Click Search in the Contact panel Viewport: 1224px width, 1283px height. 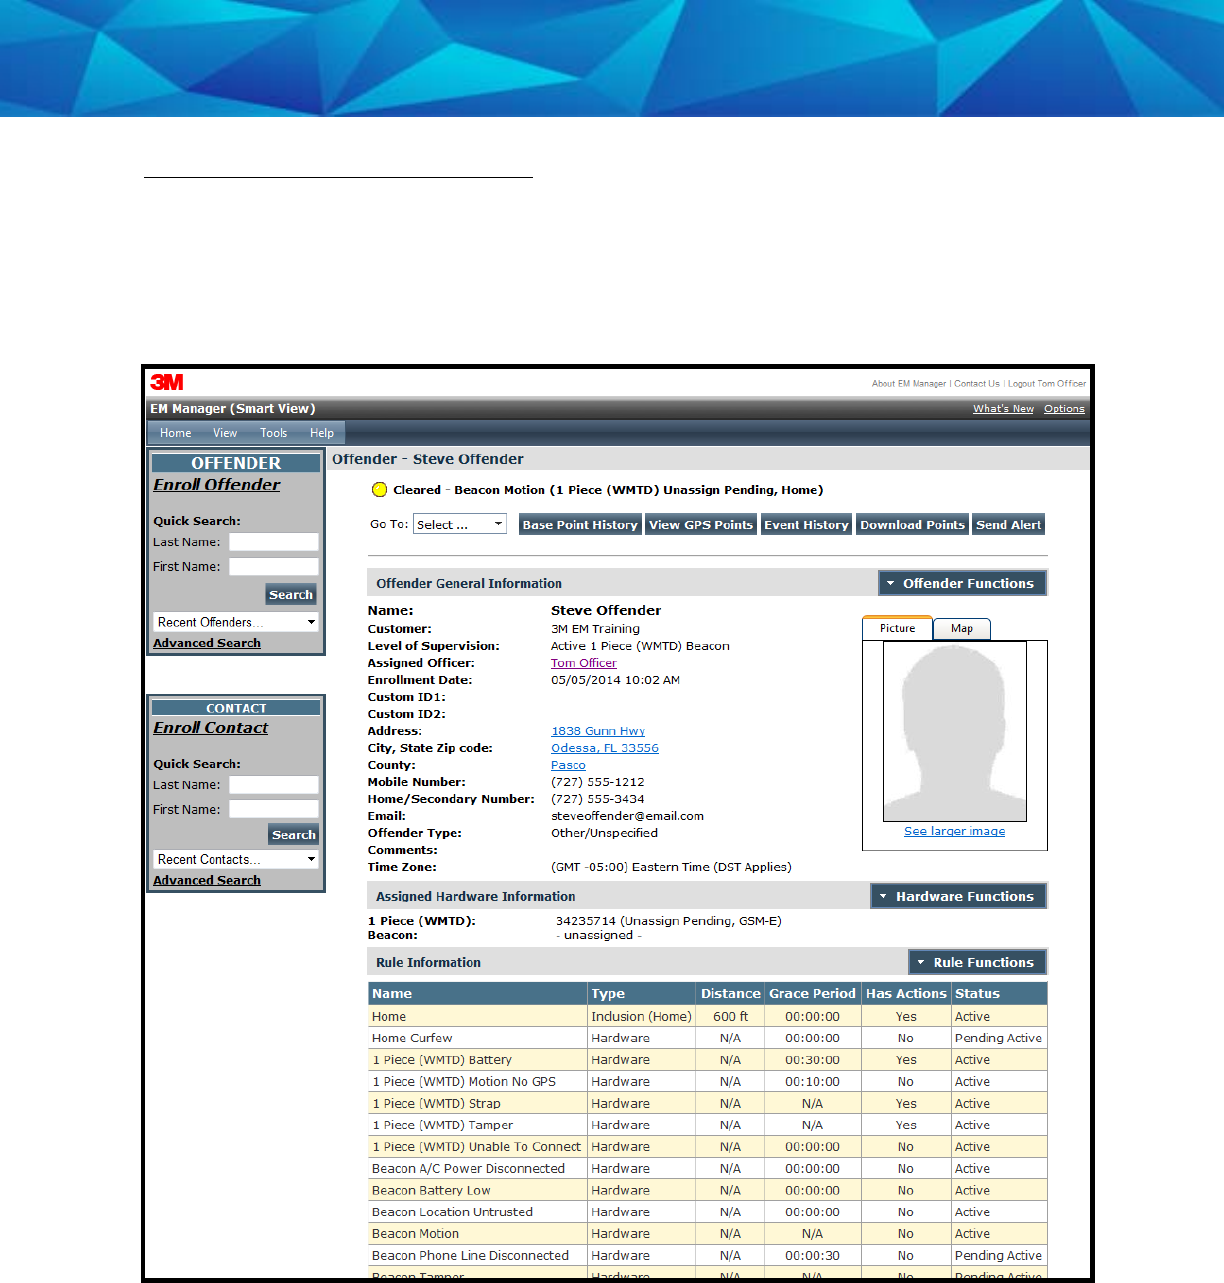pos(294,834)
